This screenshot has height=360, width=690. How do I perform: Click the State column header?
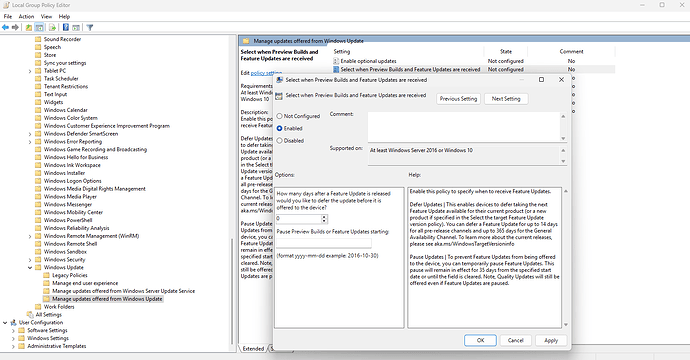coord(506,51)
